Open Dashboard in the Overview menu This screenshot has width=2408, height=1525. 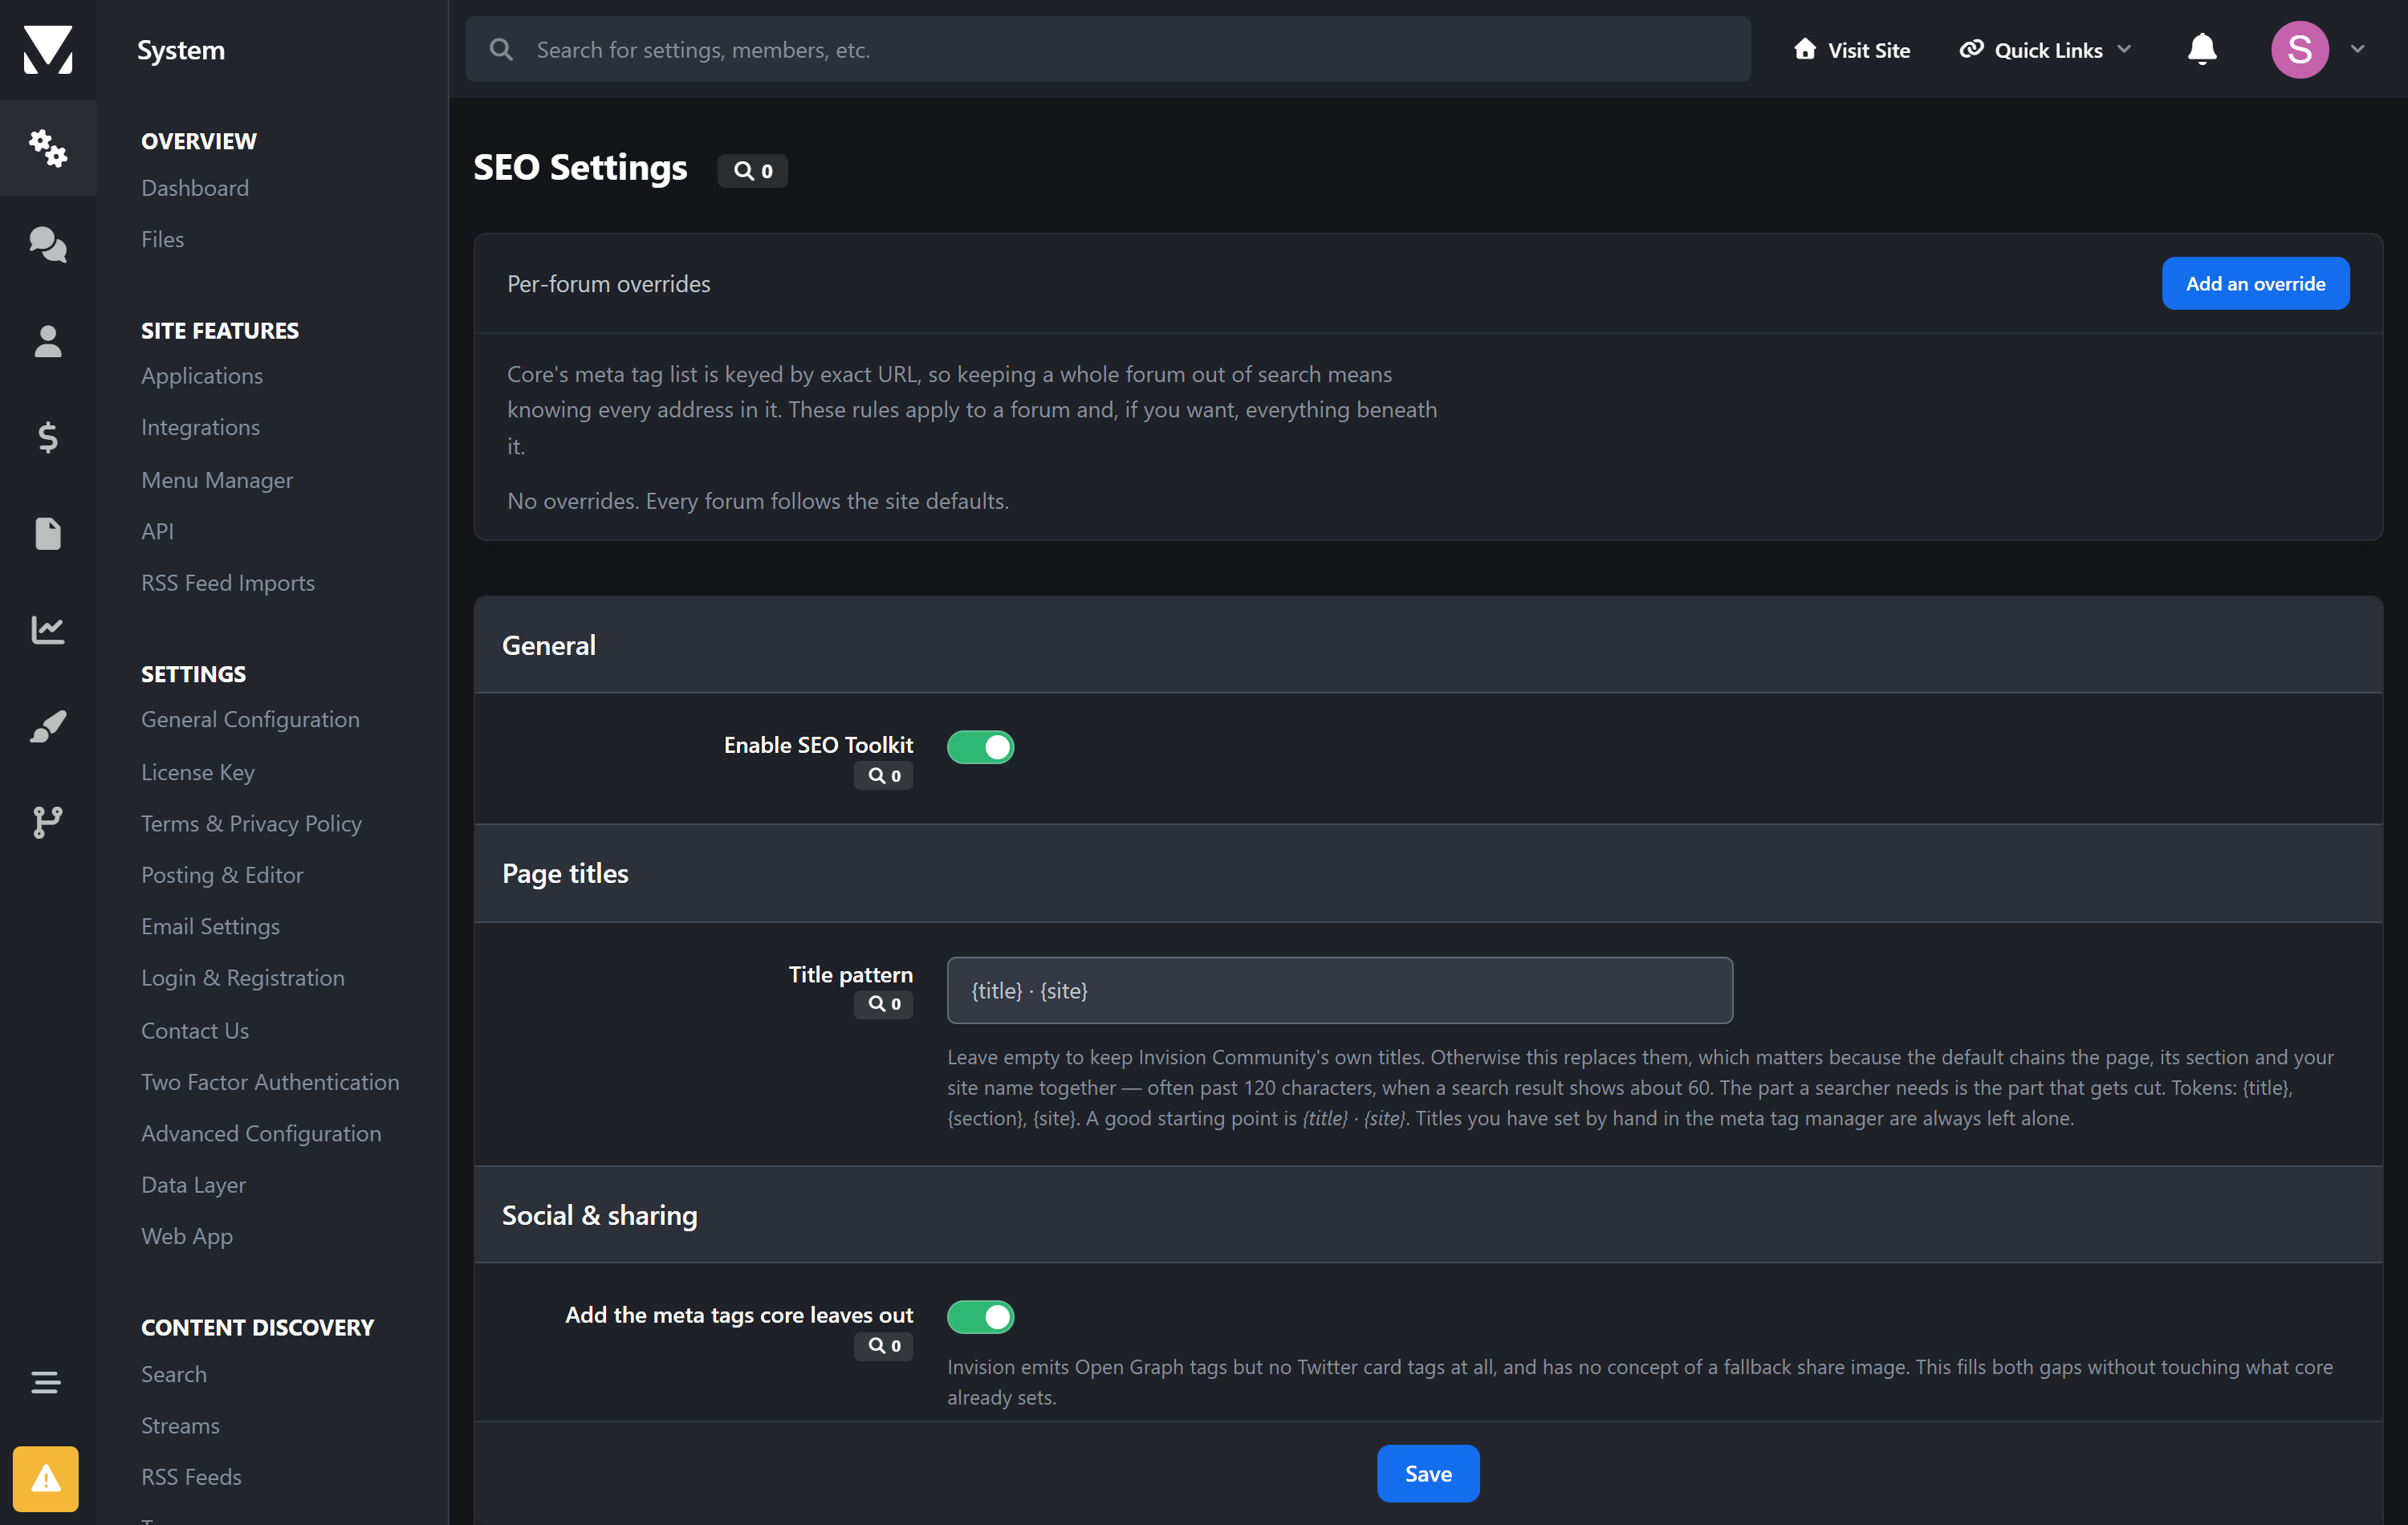point(195,187)
